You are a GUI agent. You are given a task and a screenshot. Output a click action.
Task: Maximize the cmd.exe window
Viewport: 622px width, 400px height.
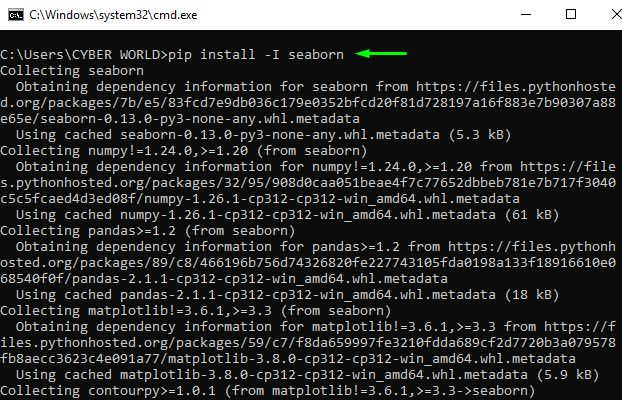point(571,14)
